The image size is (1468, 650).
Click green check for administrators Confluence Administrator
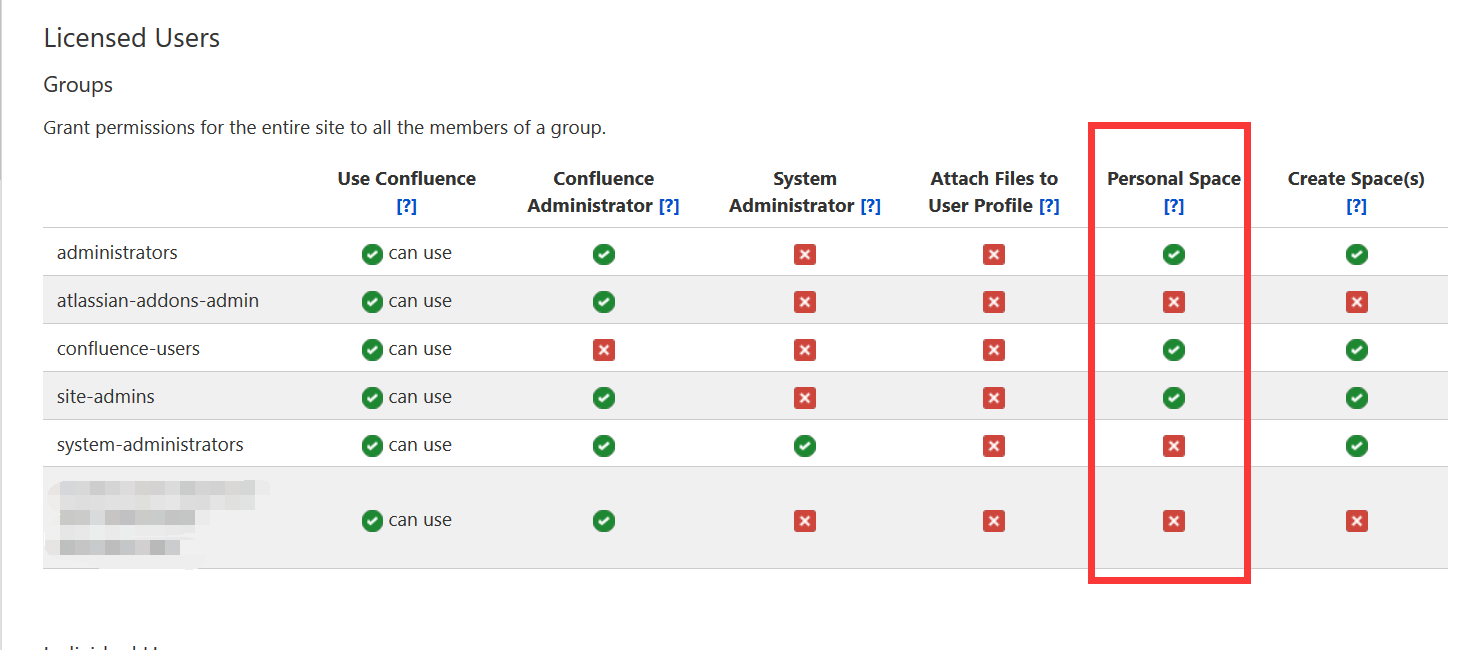pos(604,254)
